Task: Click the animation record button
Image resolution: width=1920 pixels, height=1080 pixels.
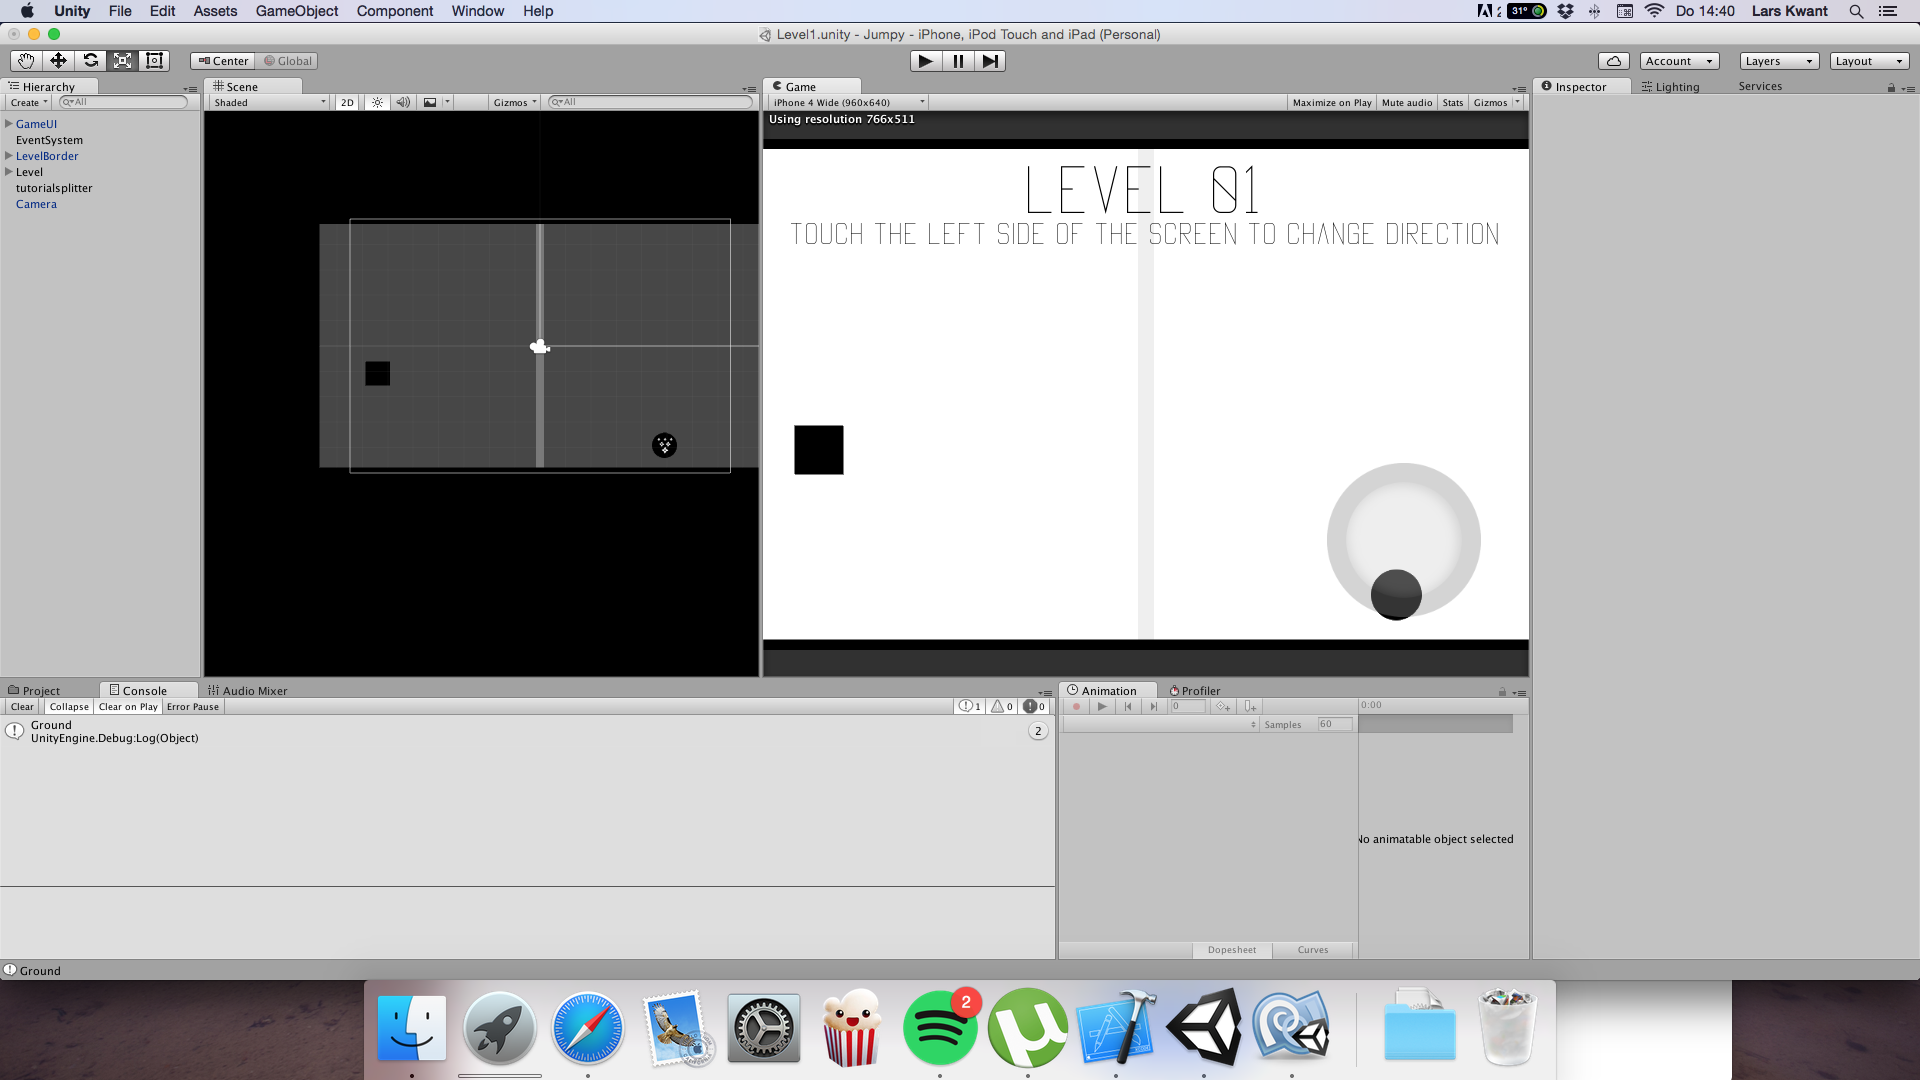Action: click(1076, 706)
